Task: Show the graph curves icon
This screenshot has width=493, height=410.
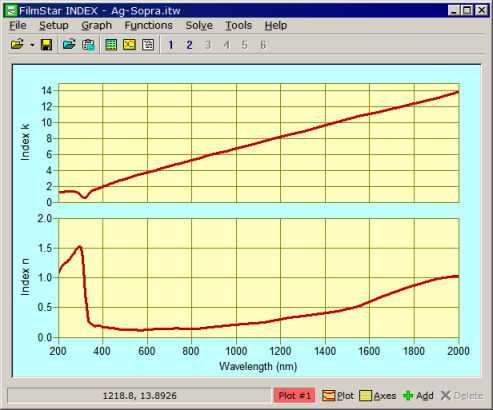Action: 129,45
